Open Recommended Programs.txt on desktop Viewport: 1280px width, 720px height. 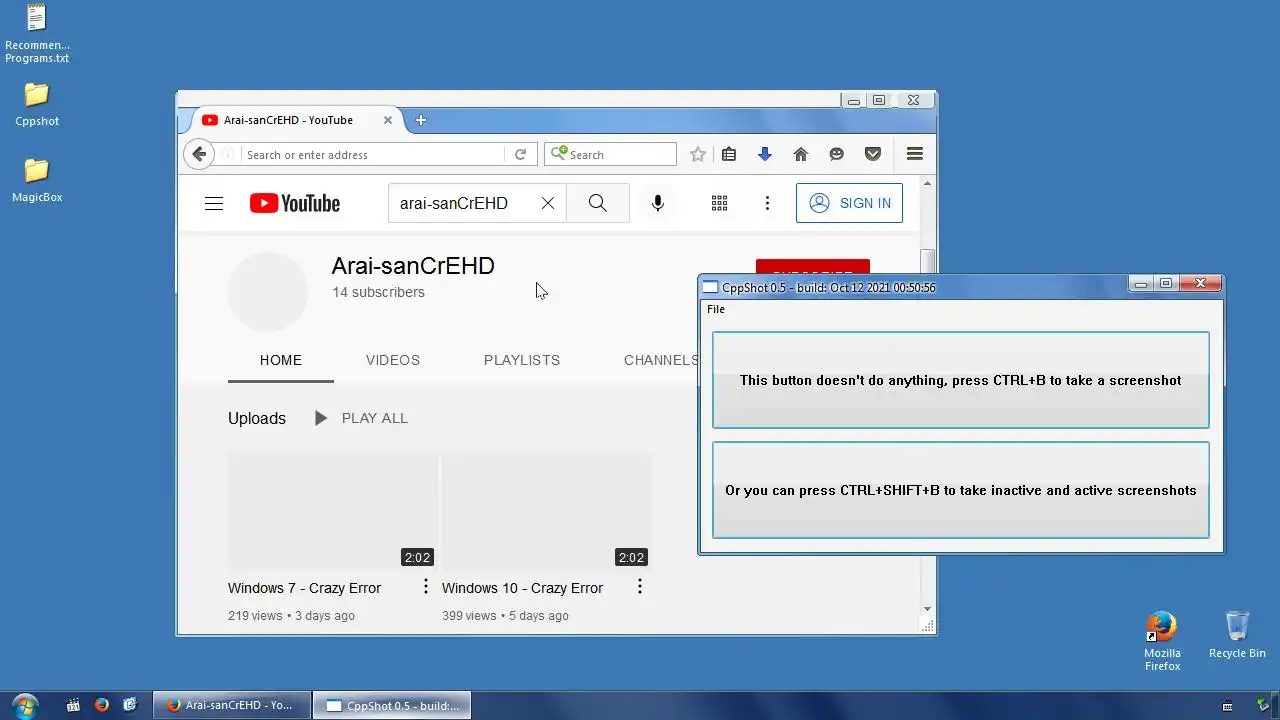37,34
